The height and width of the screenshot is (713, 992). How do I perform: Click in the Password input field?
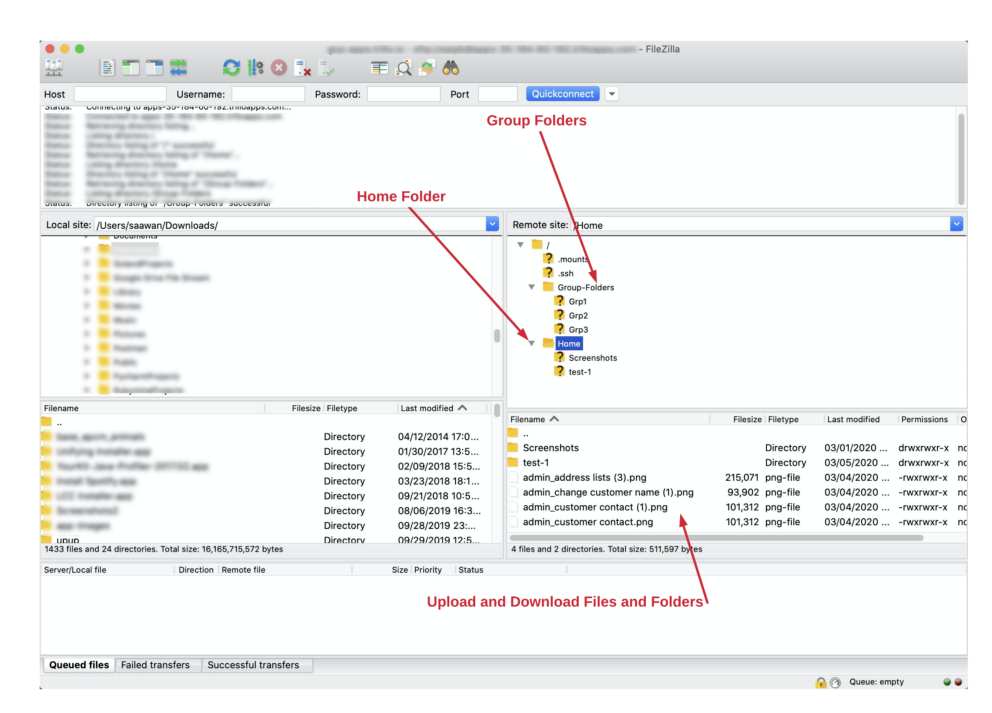pyautogui.click(x=404, y=94)
